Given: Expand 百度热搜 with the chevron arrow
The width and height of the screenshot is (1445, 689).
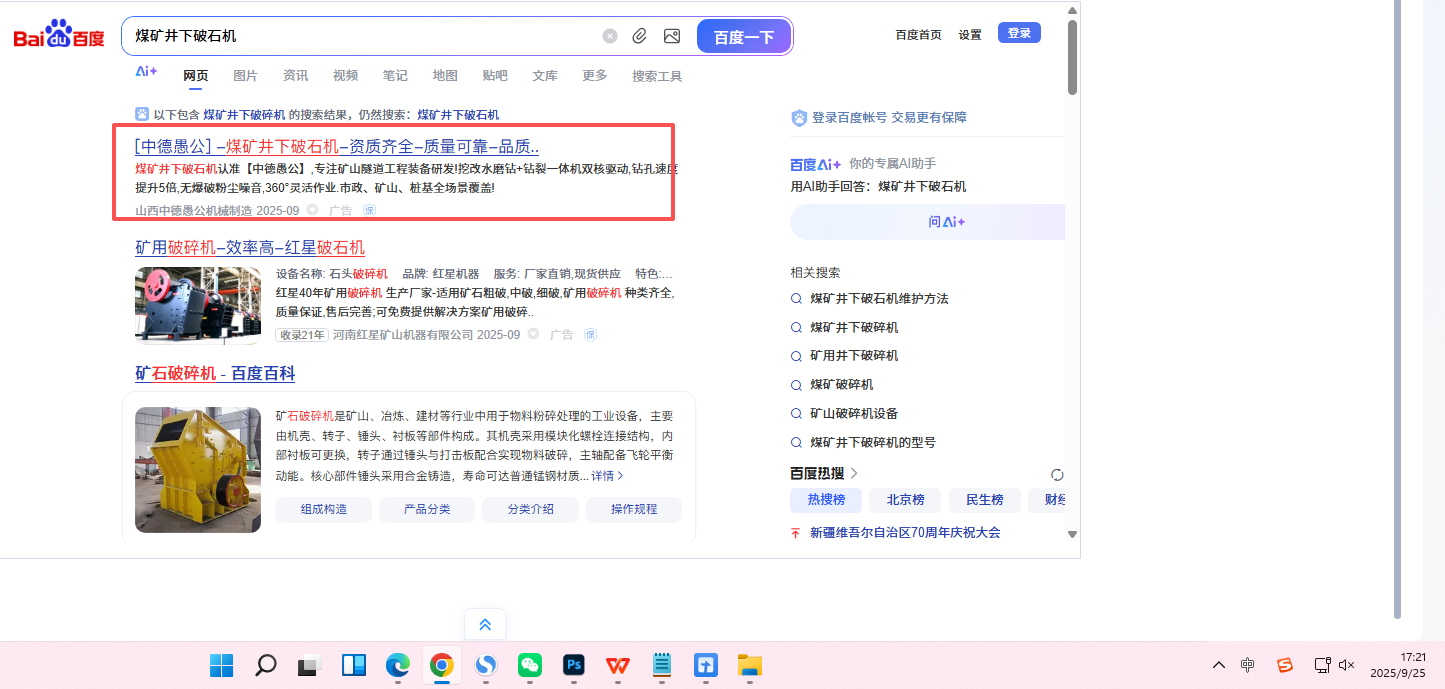Looking at the screenshot, I should point(854,474).
